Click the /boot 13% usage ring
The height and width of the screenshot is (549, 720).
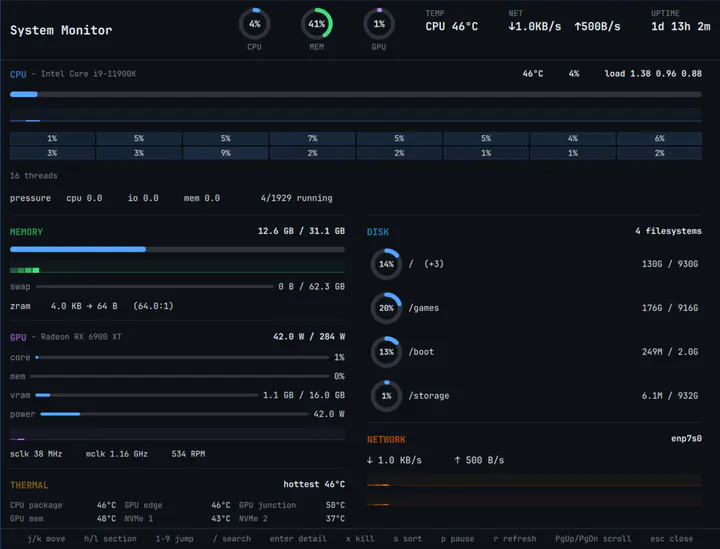pyautogui.click(x=386, y=352)
